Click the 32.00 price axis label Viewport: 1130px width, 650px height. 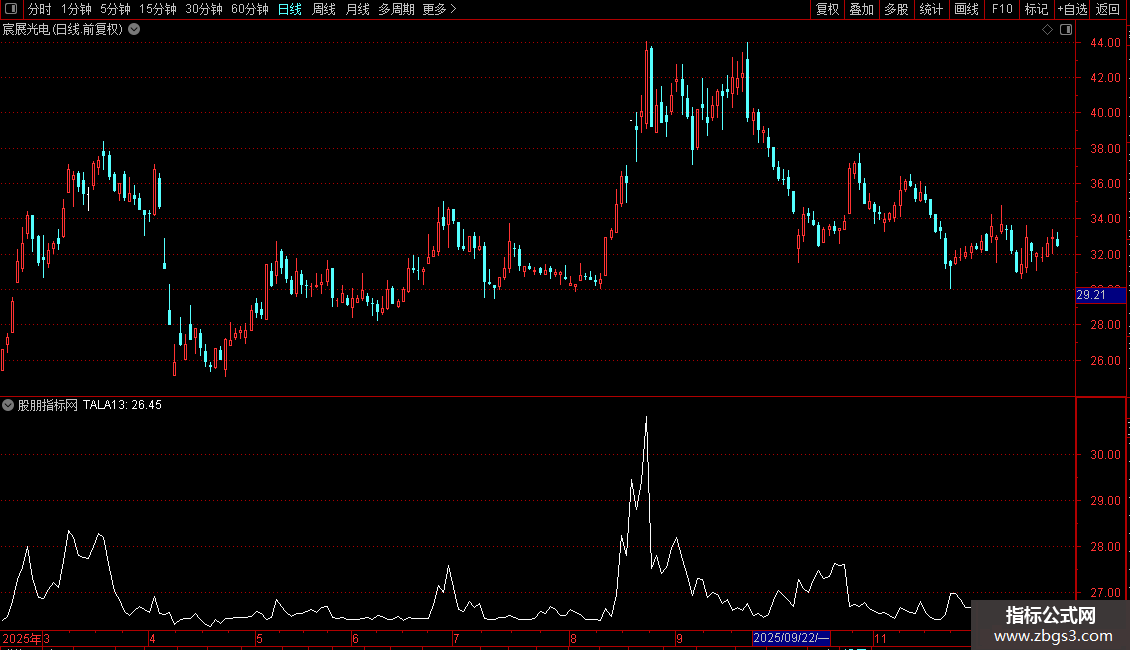pyautogui.click(x=1105, y=254)
